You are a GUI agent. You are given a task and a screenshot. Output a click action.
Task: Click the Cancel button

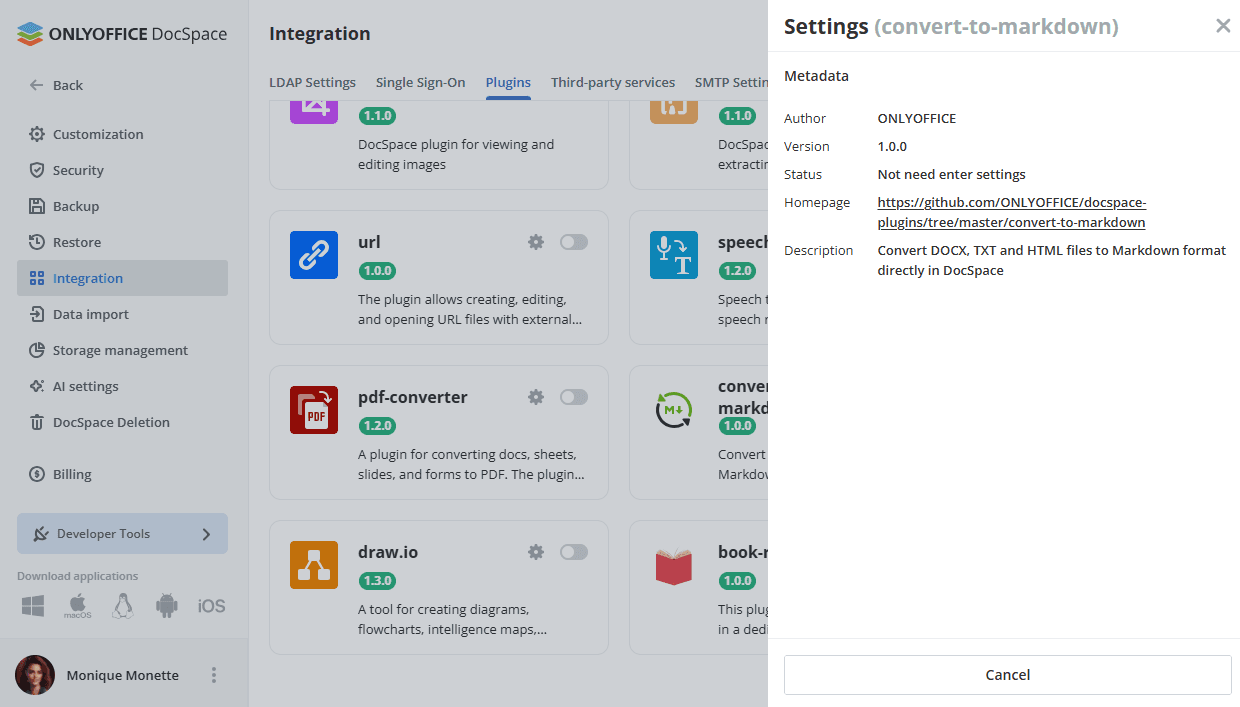click(1007, 675)
